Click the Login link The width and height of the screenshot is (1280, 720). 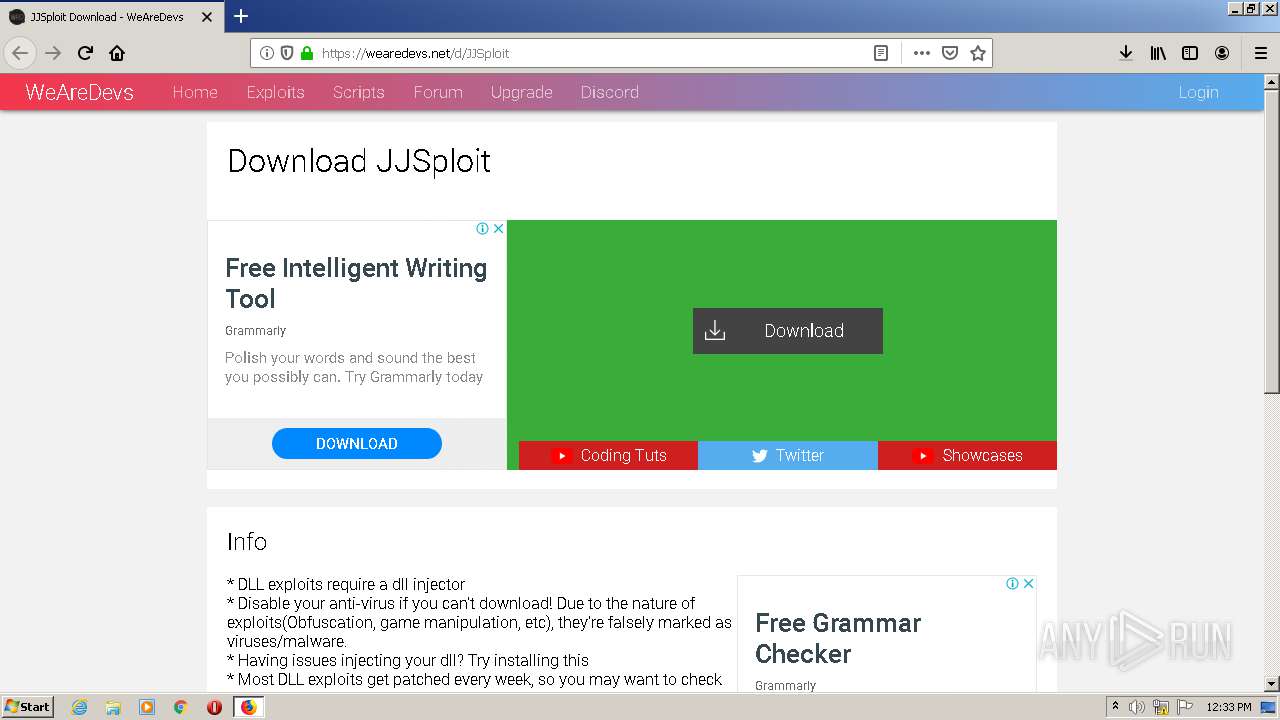[x=1198, y=92]
